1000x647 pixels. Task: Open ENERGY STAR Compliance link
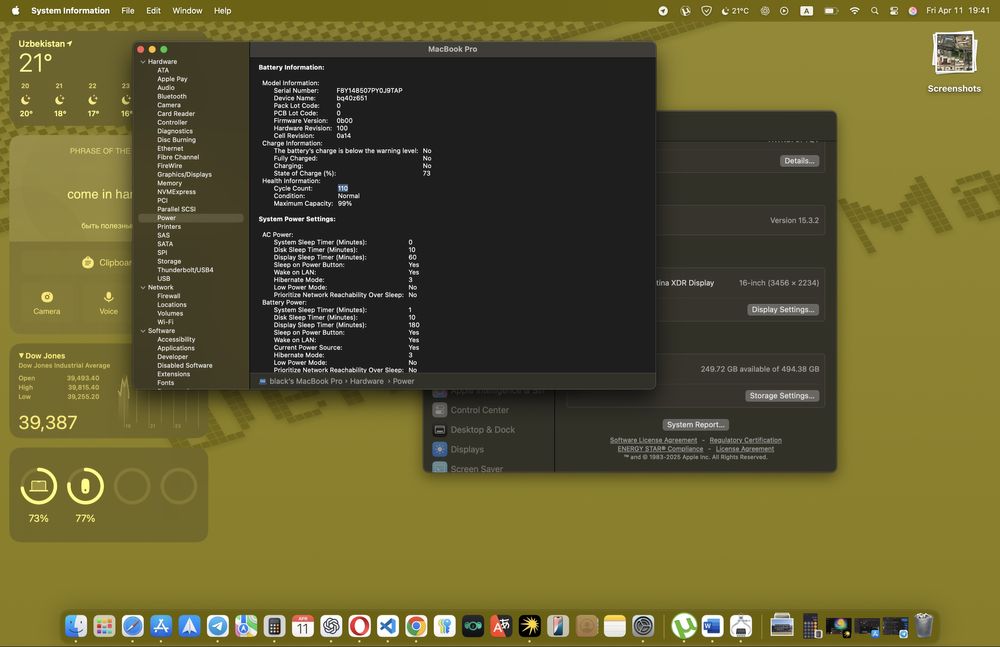[660, 449]
